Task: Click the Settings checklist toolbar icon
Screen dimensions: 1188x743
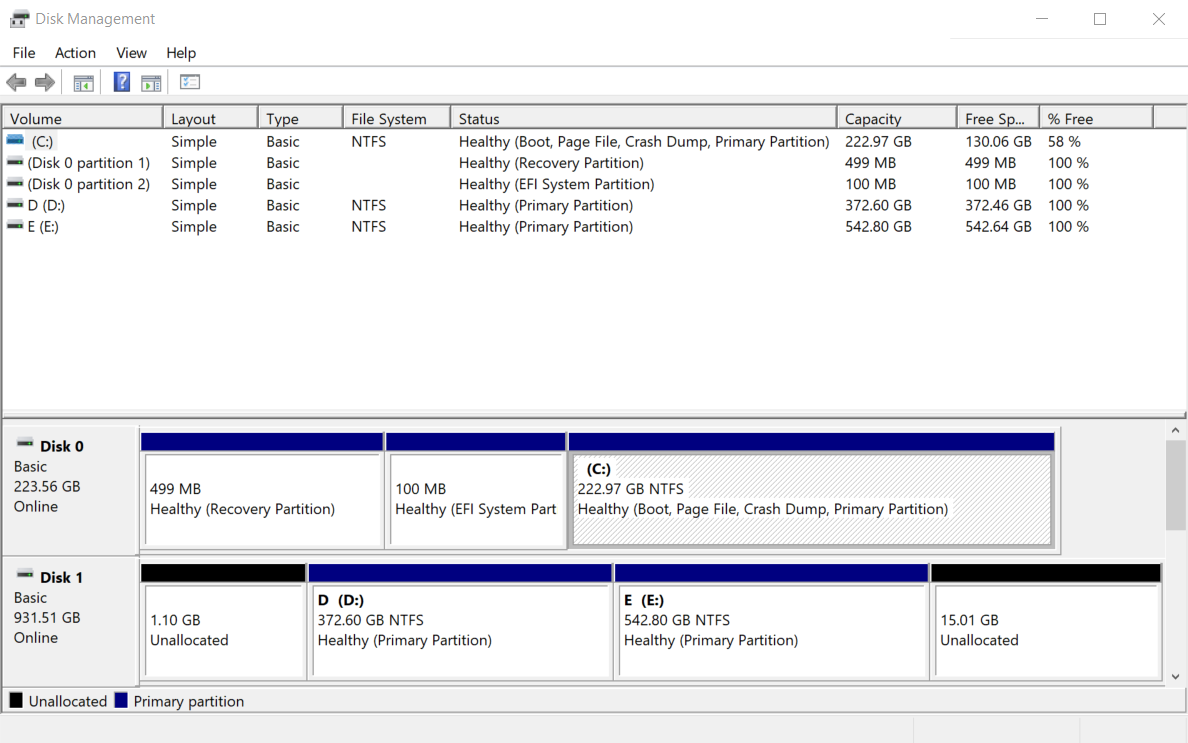Action: pyautogui.click(x=189, y=82)
